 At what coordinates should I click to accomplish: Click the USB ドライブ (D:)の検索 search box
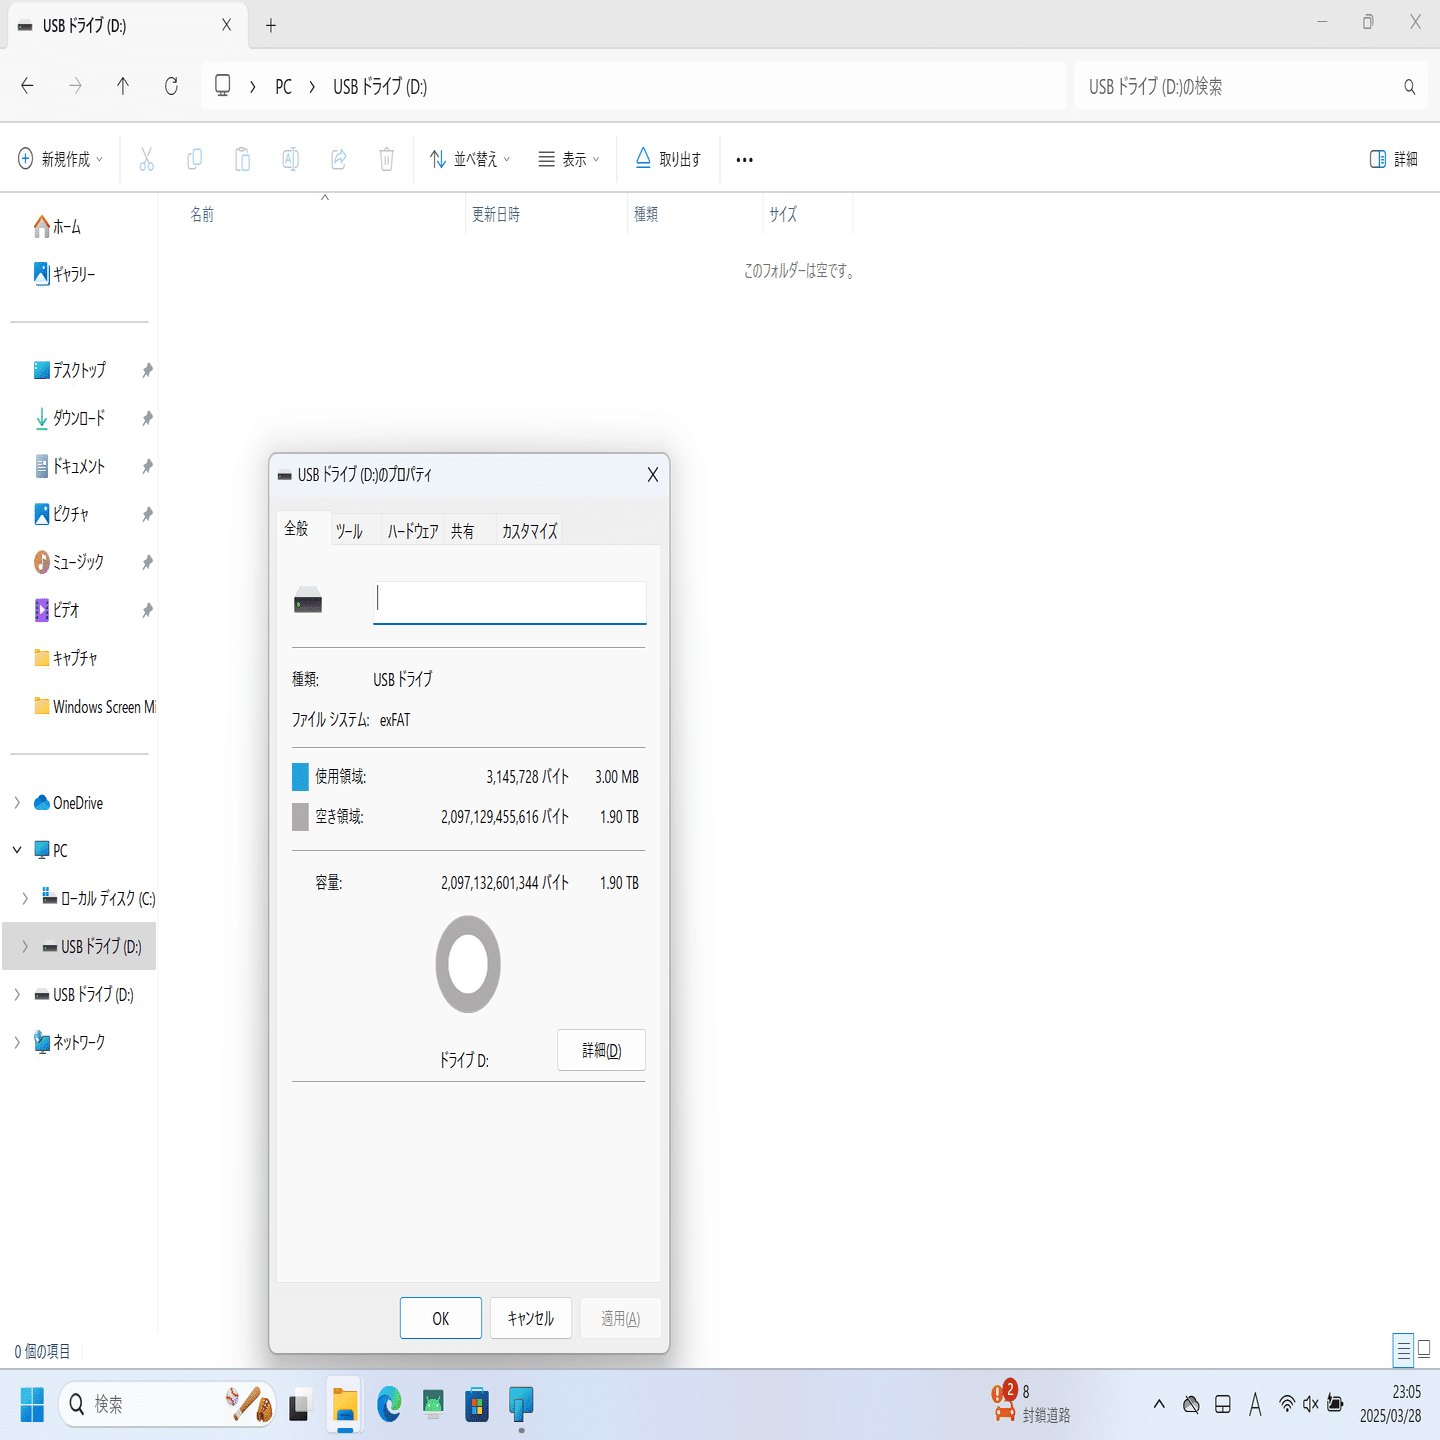[1251, 87]
